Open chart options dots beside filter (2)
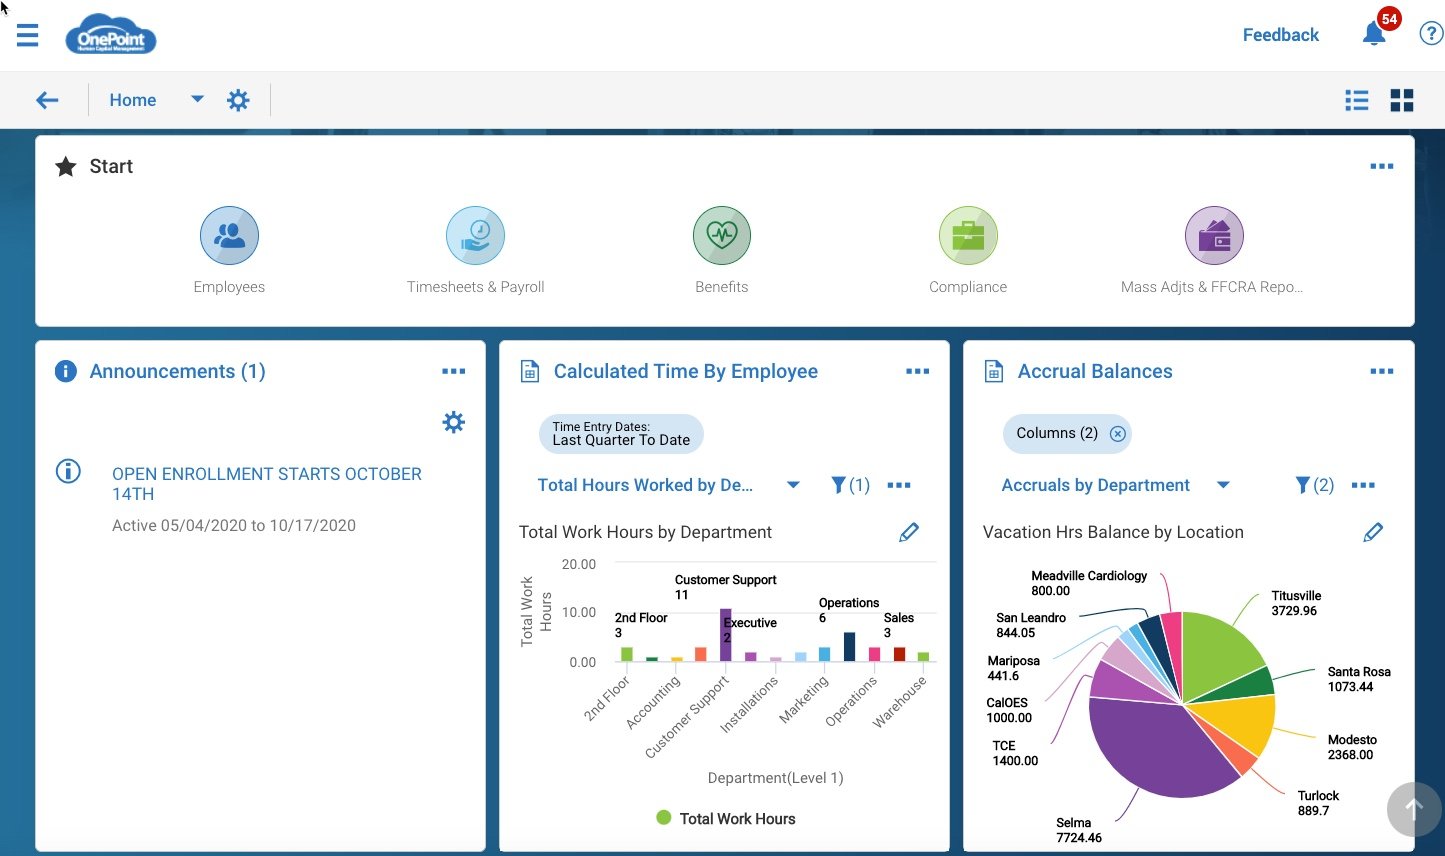1445x856 pixels. click(x=1363, y=485)
